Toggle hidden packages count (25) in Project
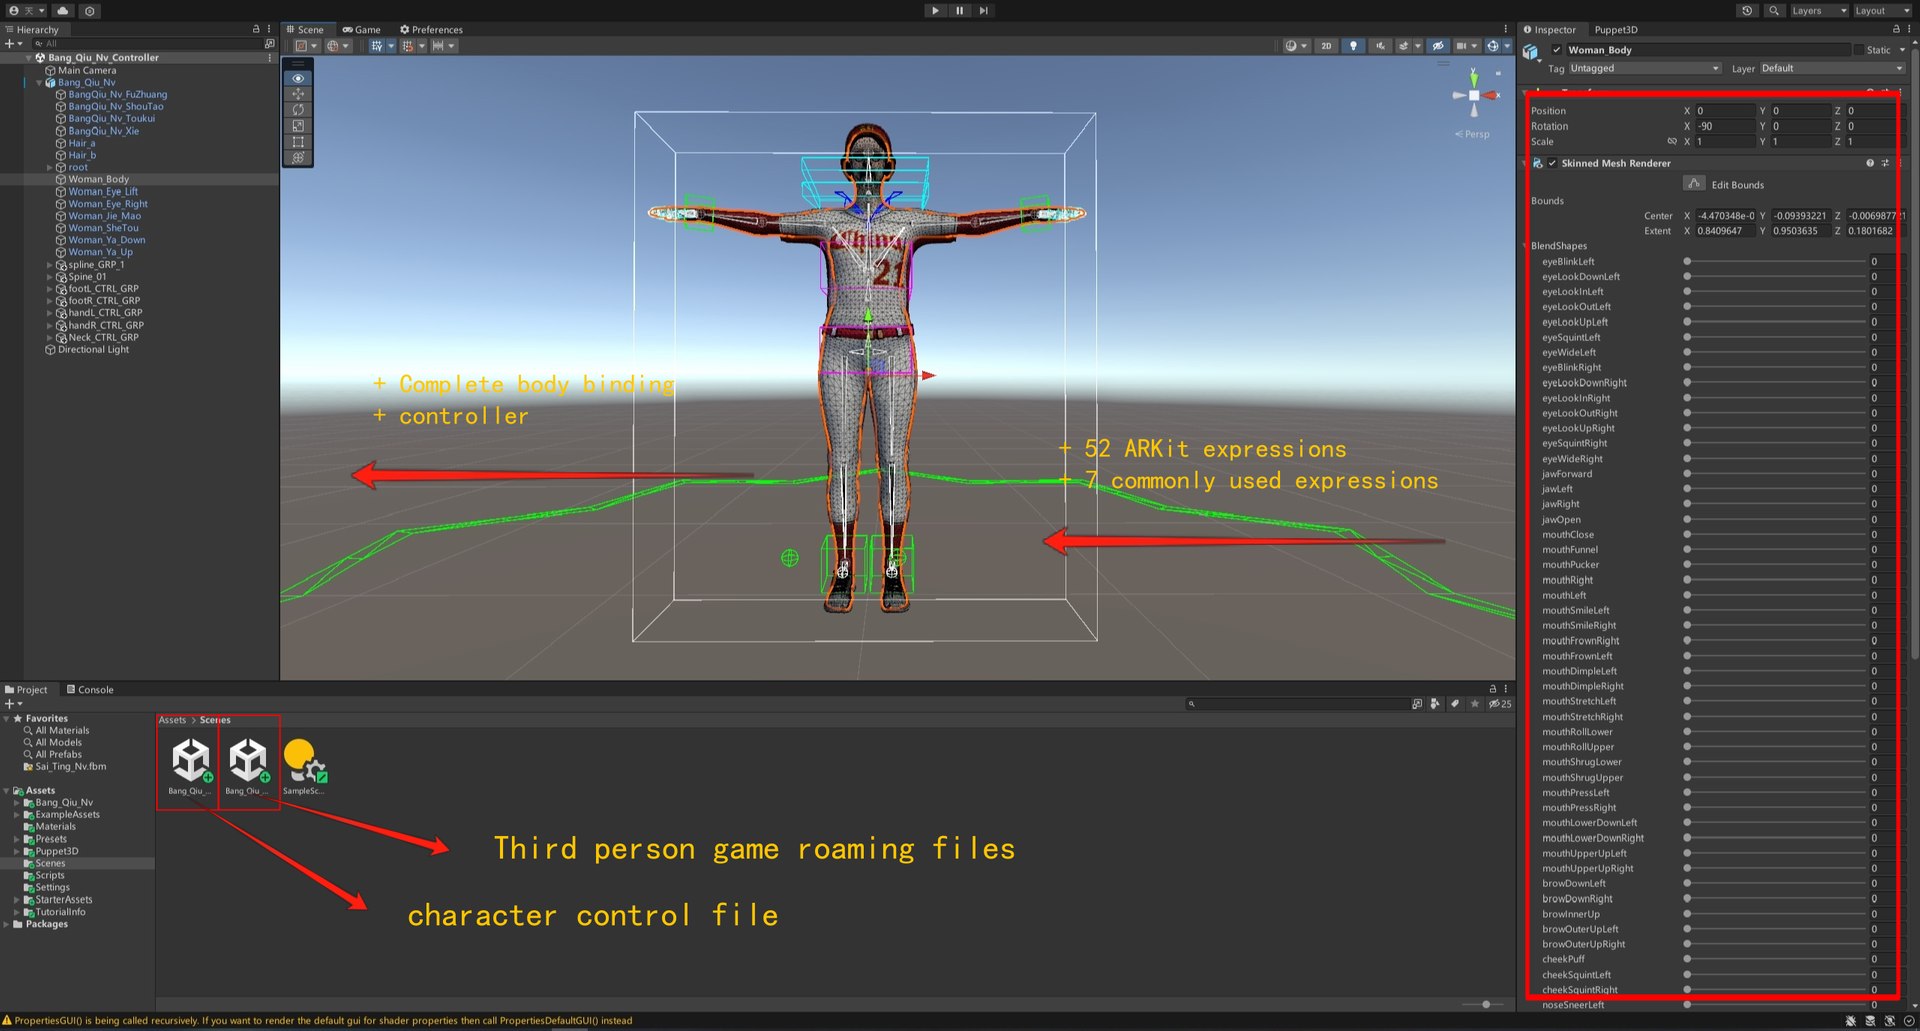The height and width of the screenshot is (1031, 1920). [x=1500, y=704]
